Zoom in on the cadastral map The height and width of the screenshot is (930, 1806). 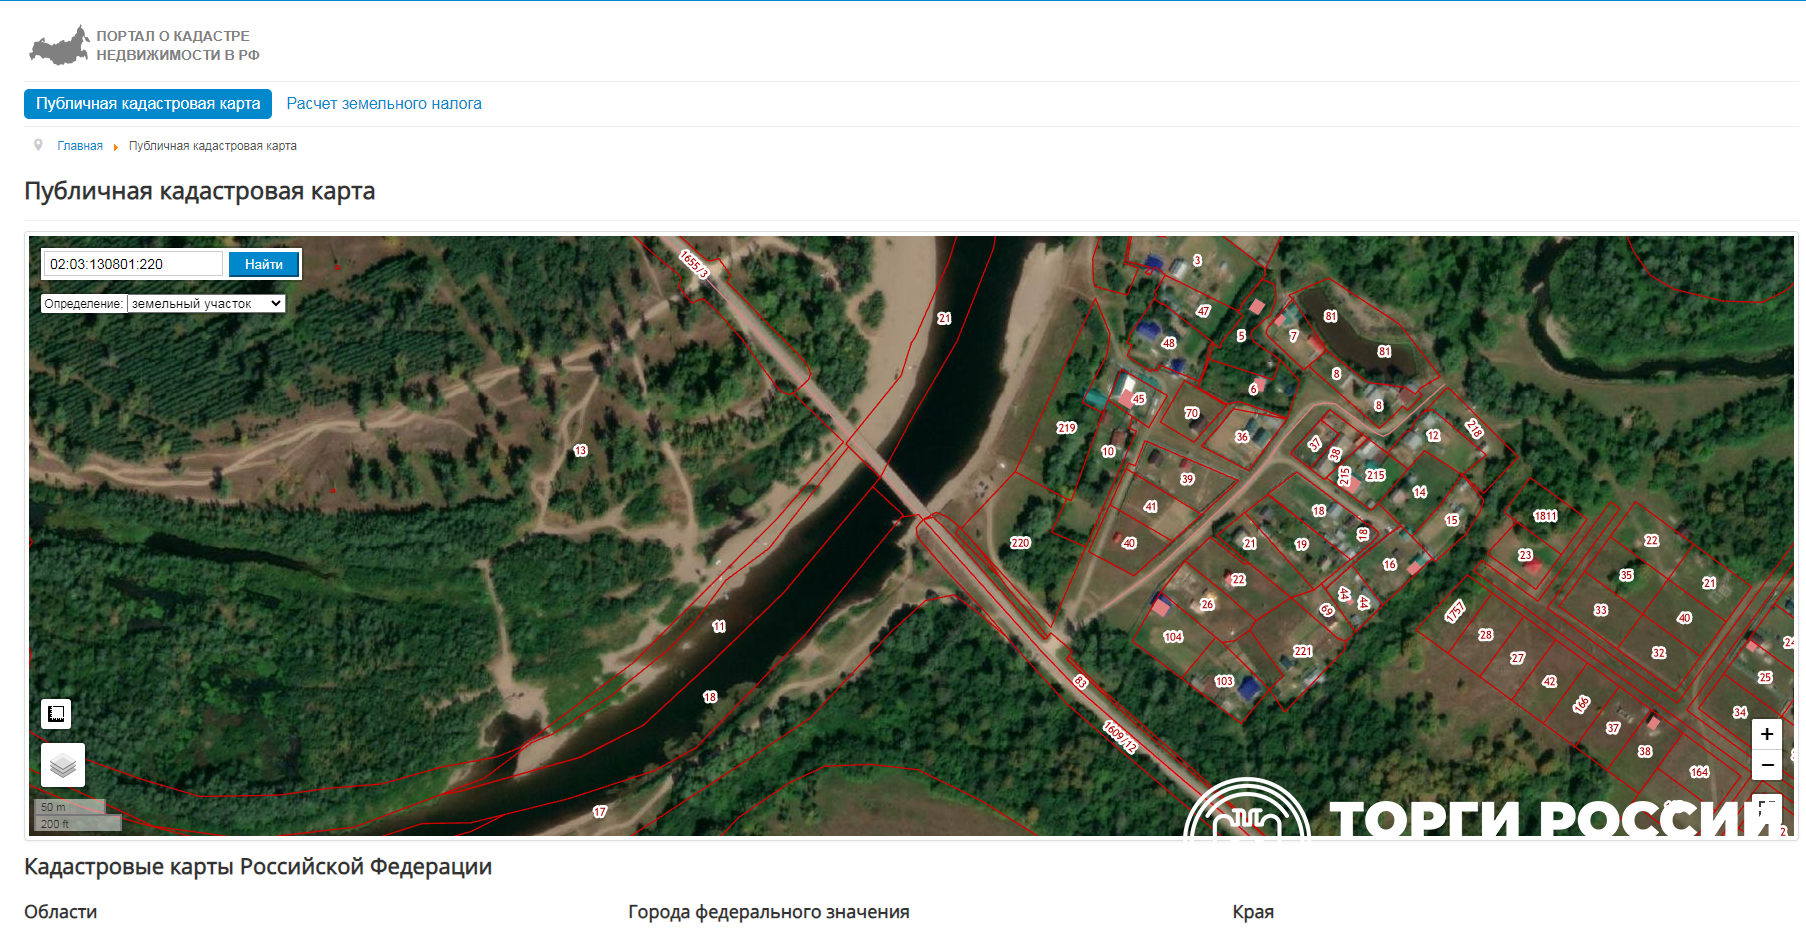click(x=1767, y=734)
